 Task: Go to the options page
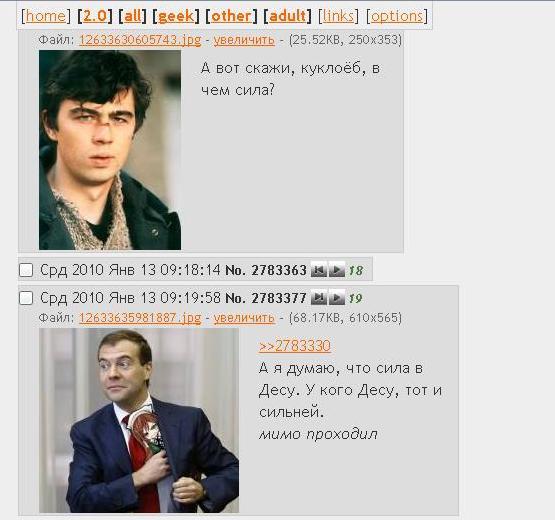click(x=397, y=16)
